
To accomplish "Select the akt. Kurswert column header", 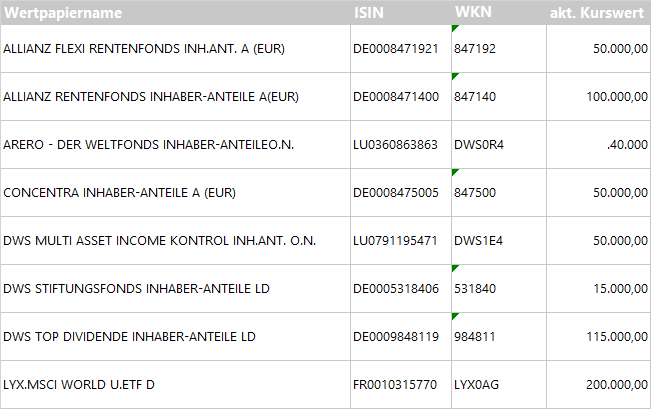I will click(598, 13).
